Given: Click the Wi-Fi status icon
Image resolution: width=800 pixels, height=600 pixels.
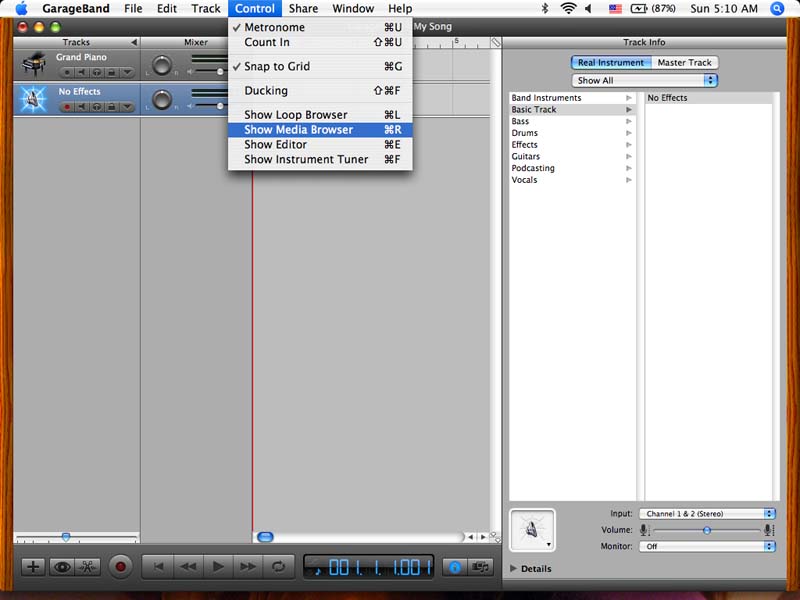Looking at the screenshot, I should [x=568, y=8].
